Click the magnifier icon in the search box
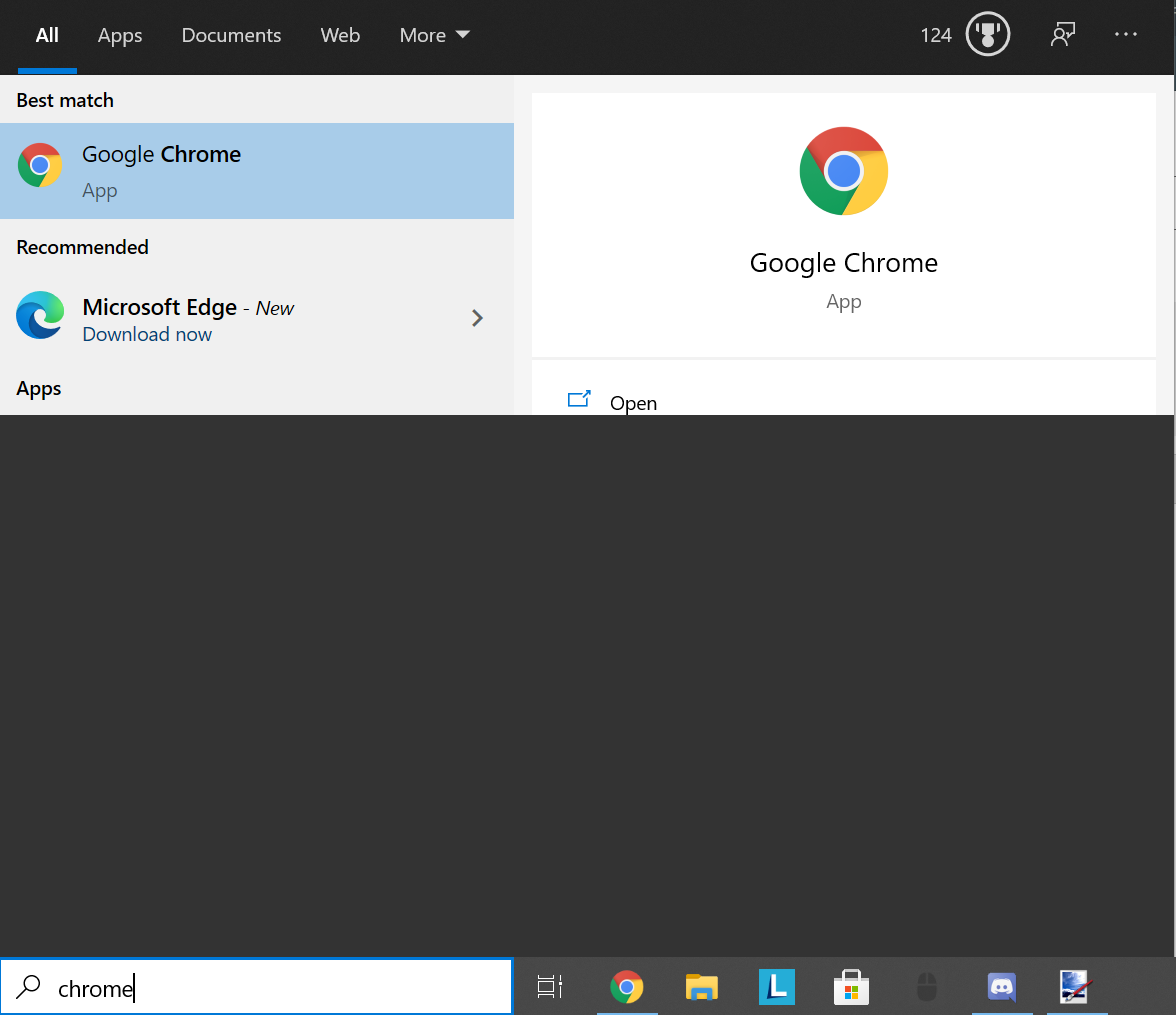The height and width of the screenshot is (1015, 1176). point(28,986)
